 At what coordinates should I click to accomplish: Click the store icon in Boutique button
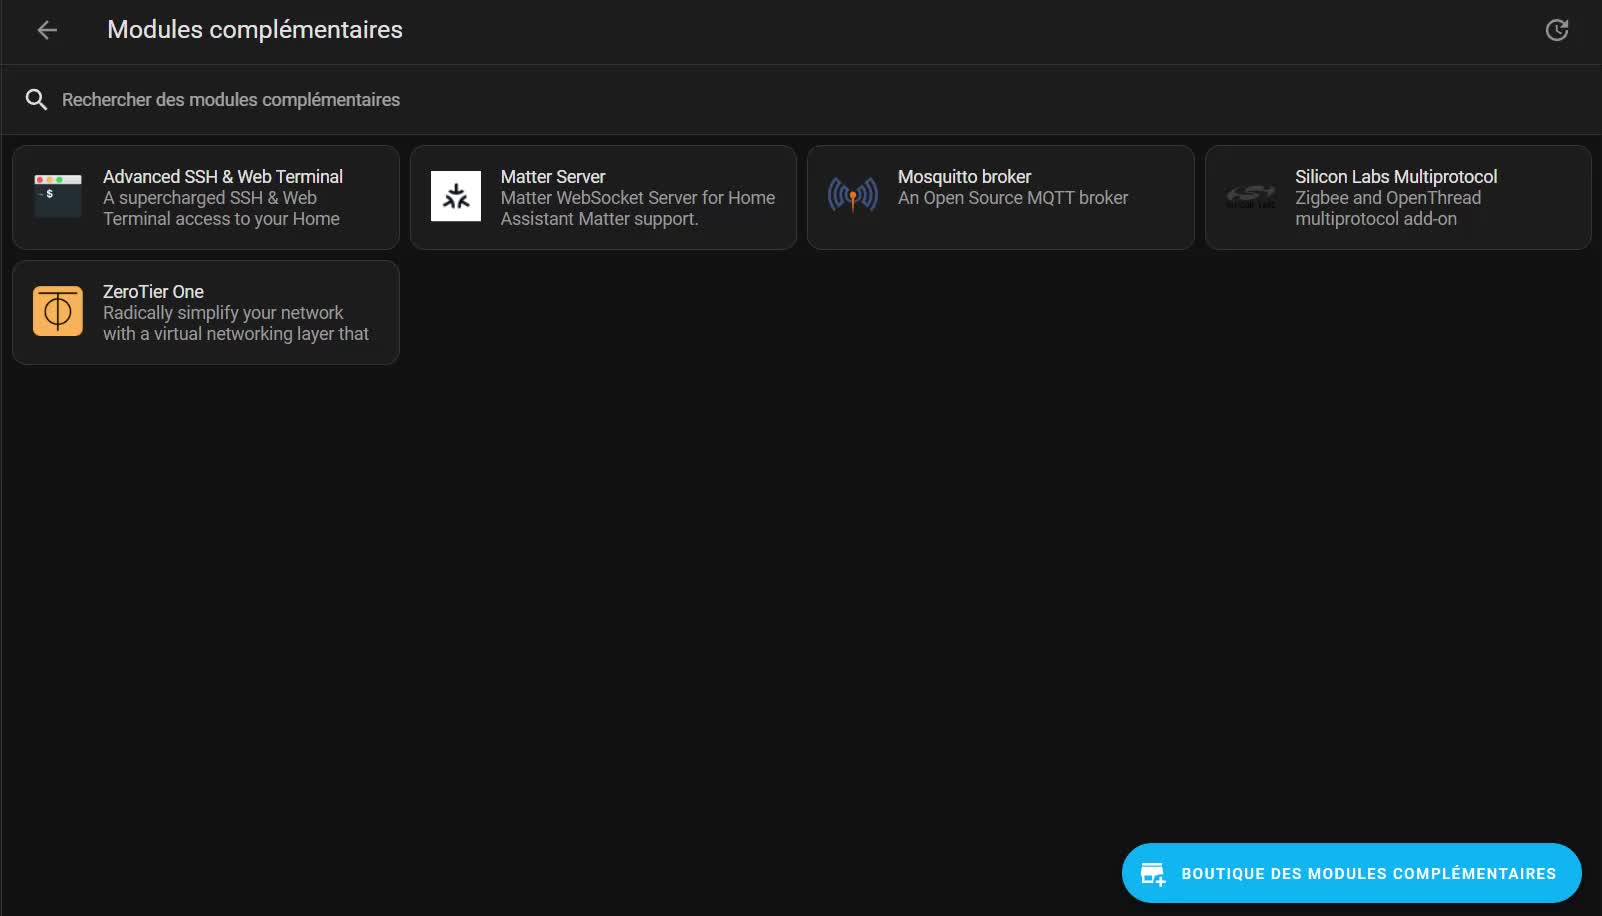[1153, 874]
